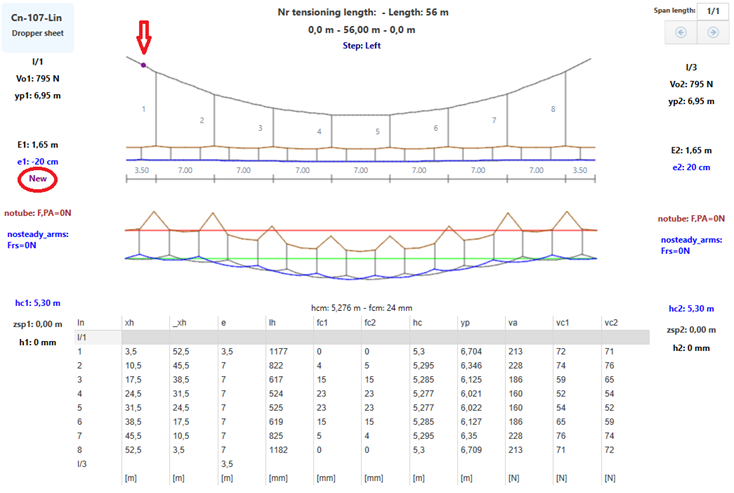Click the next span right arrow button
Screen dimensions: 734x493
(x=713, y=32)
